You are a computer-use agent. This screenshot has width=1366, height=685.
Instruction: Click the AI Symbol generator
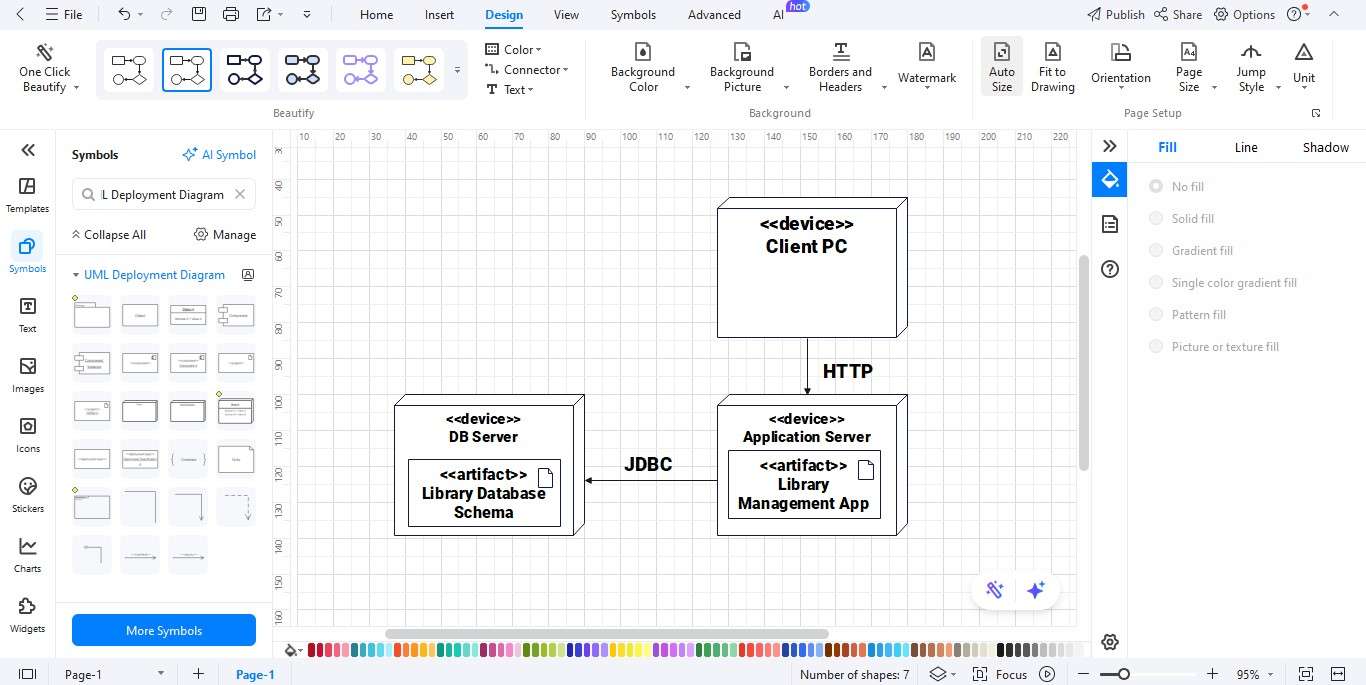(219, 154)
